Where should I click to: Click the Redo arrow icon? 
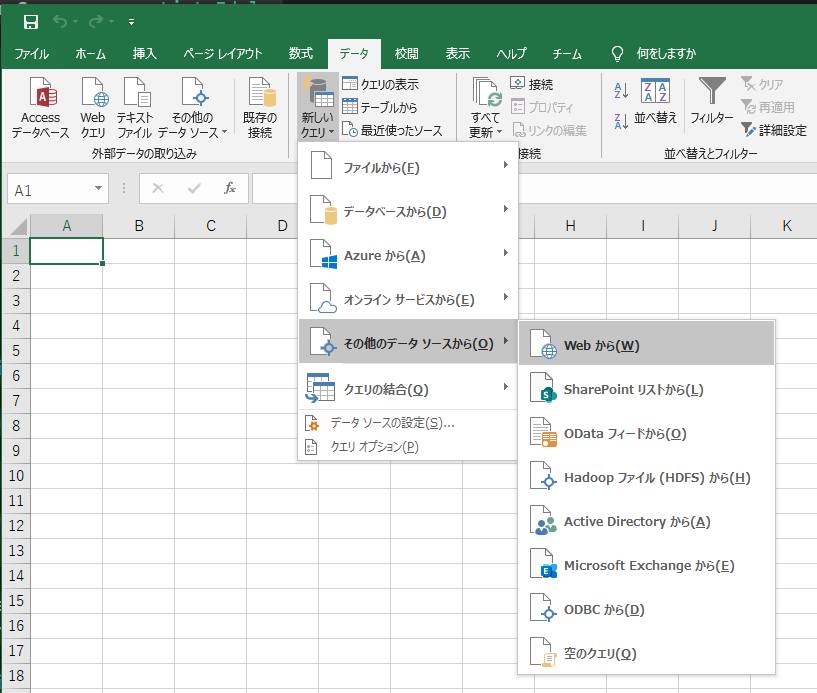coord(96,22)
